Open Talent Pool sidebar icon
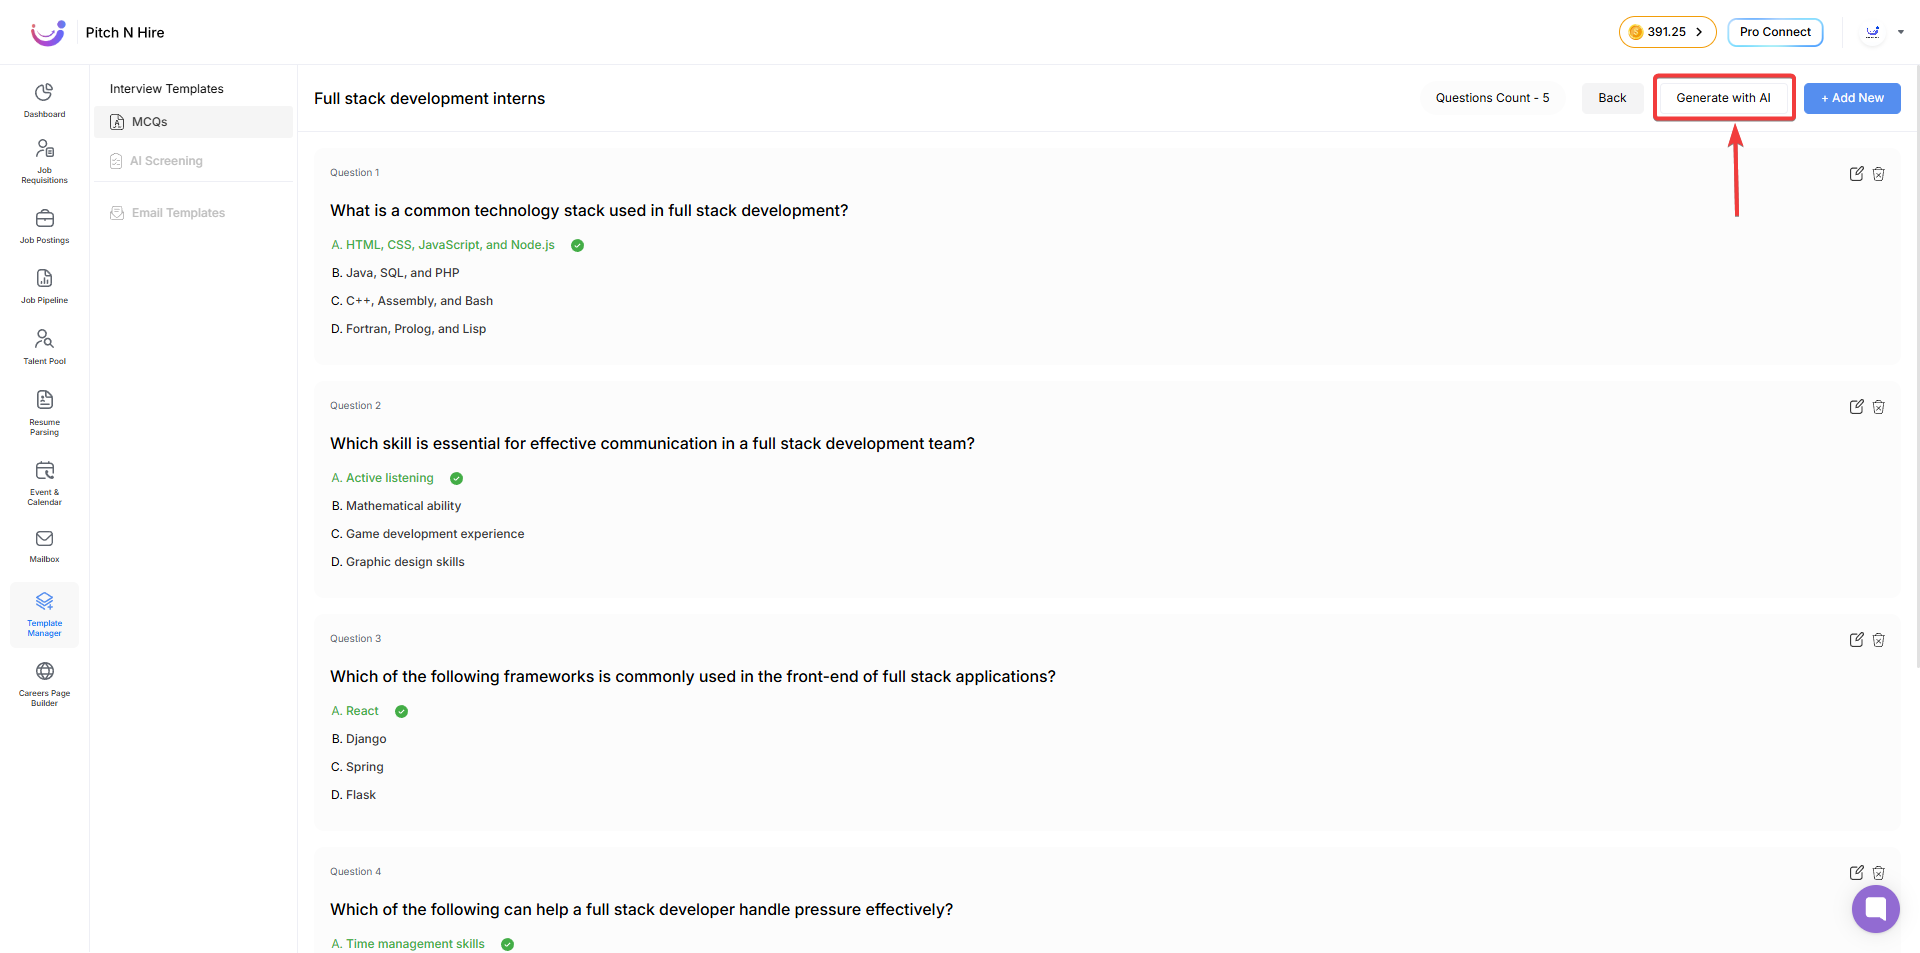 [44, 346]
